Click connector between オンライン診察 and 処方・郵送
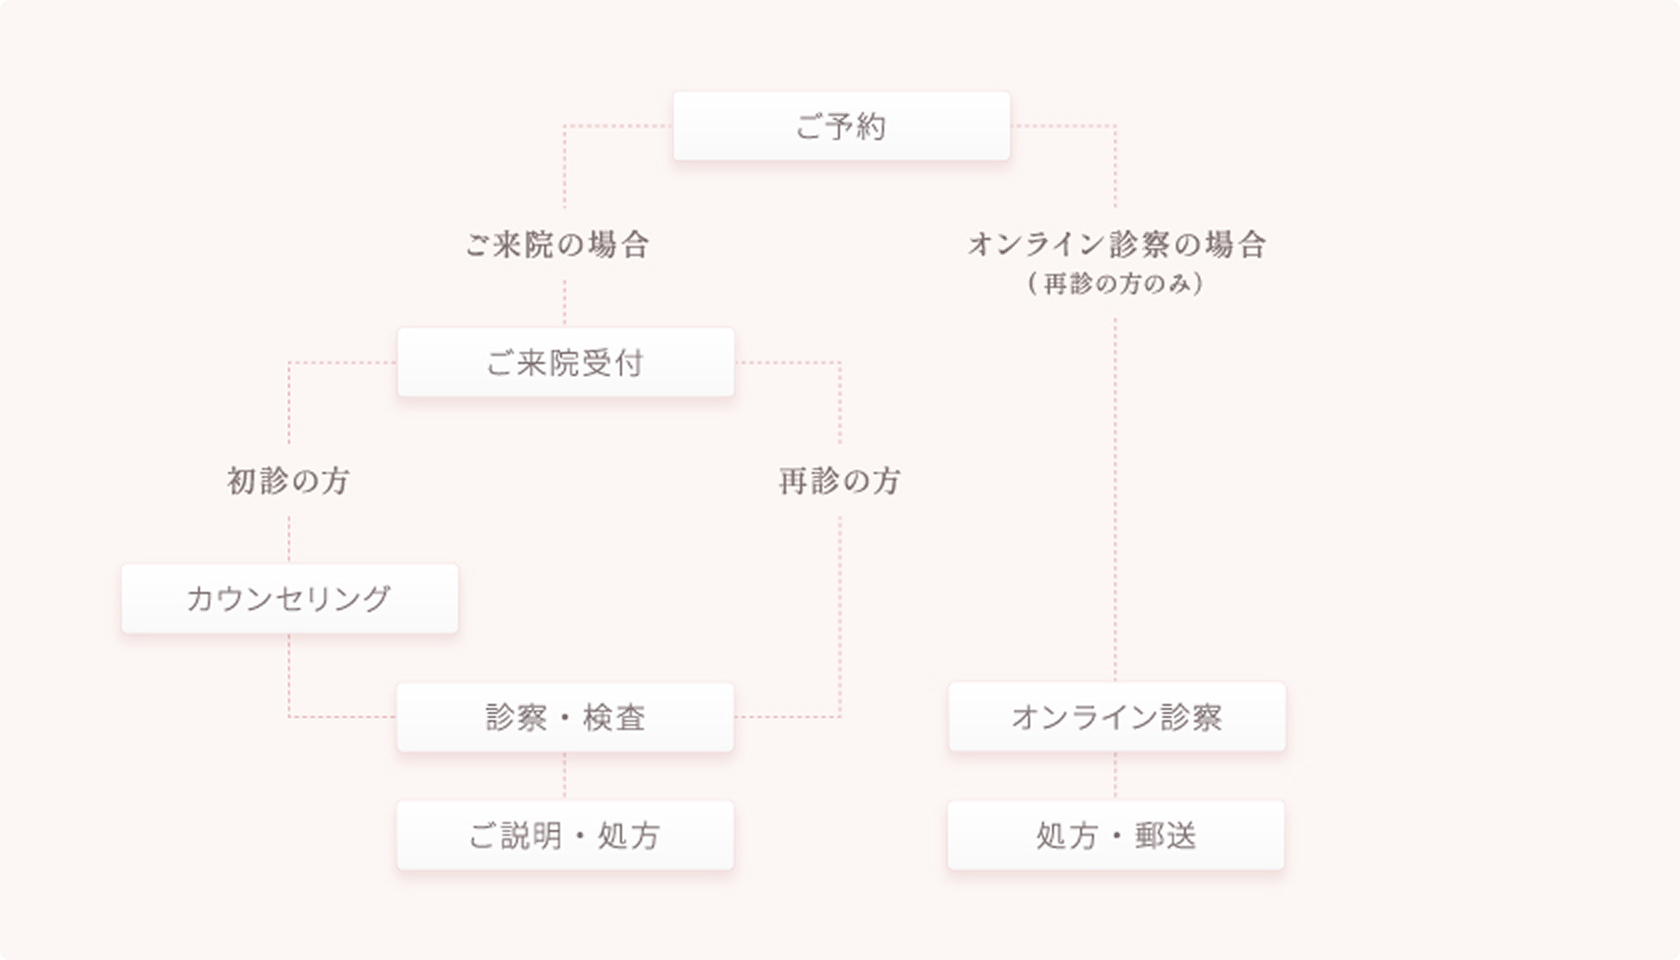1680x960 pixels. tap(1116, 776)
